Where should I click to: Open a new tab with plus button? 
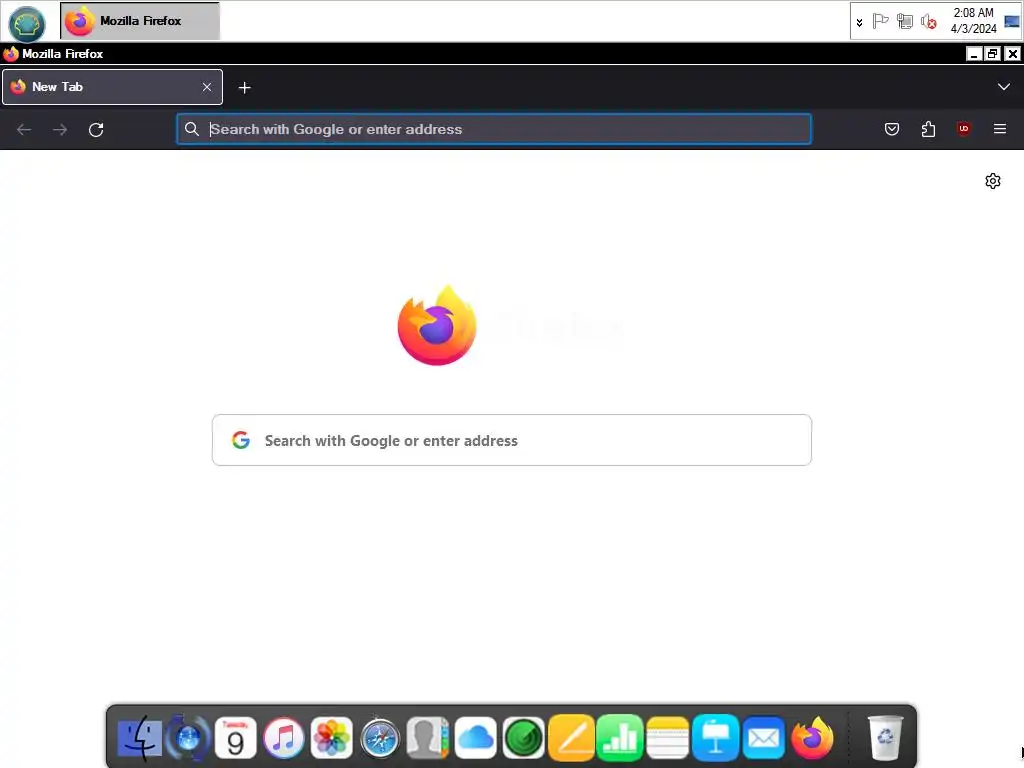(x=244, y=88)
